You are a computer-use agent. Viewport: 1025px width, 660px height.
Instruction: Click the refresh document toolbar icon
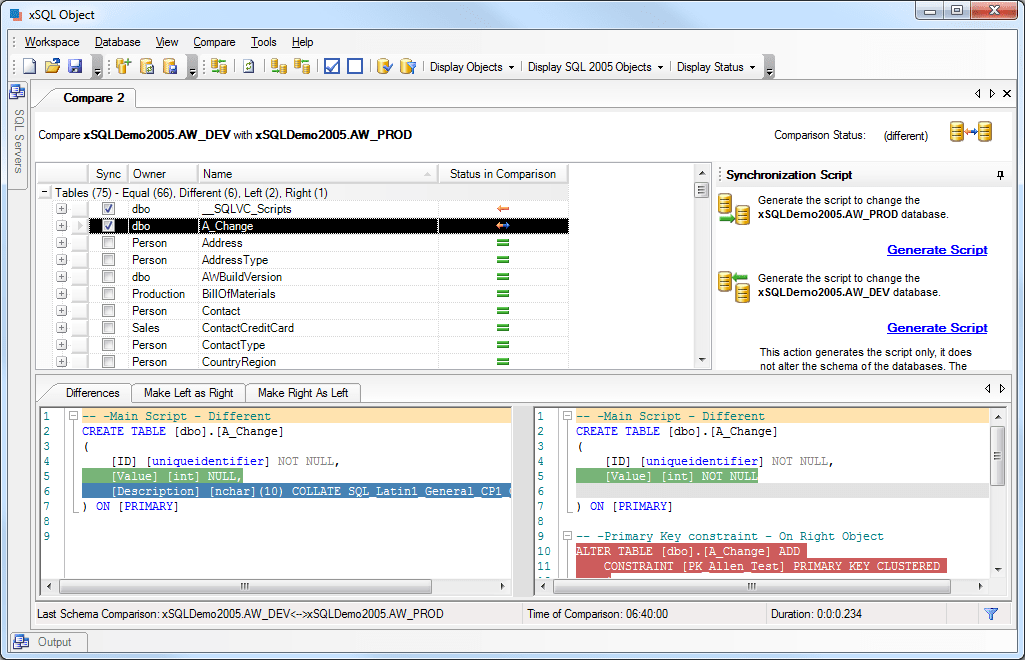(x=248, y=66)
